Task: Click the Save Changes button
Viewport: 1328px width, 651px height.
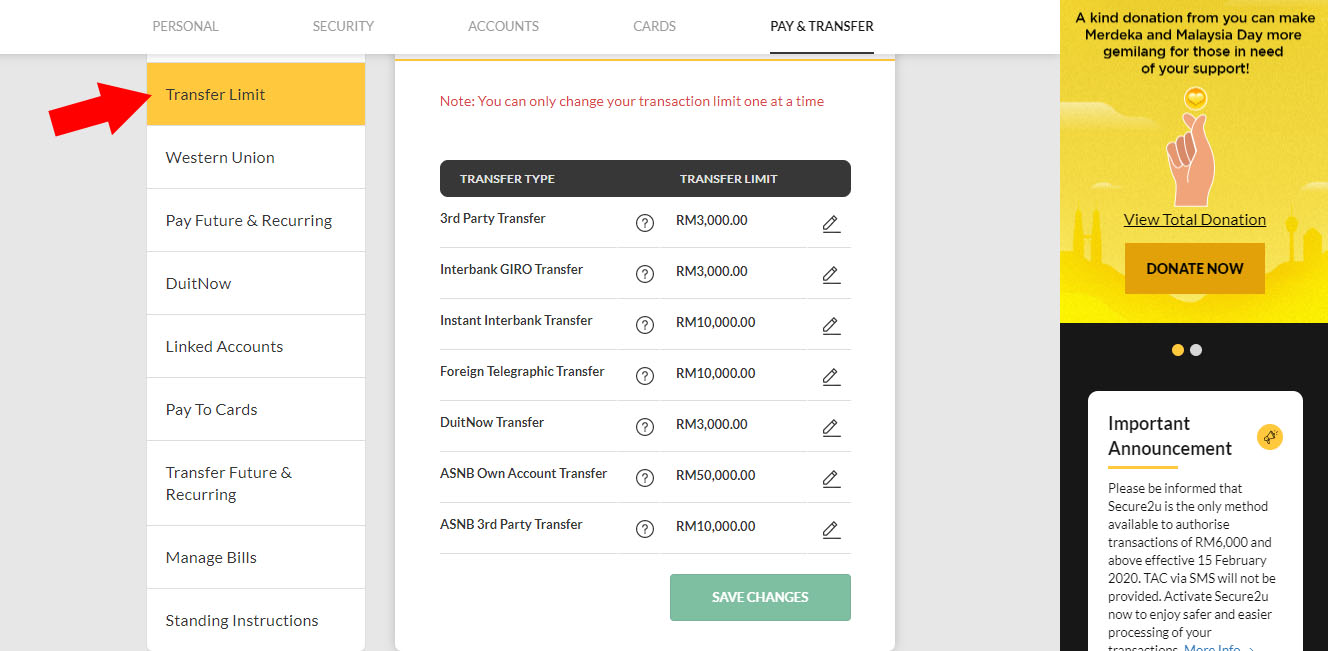Action: (x=760, y=597)
